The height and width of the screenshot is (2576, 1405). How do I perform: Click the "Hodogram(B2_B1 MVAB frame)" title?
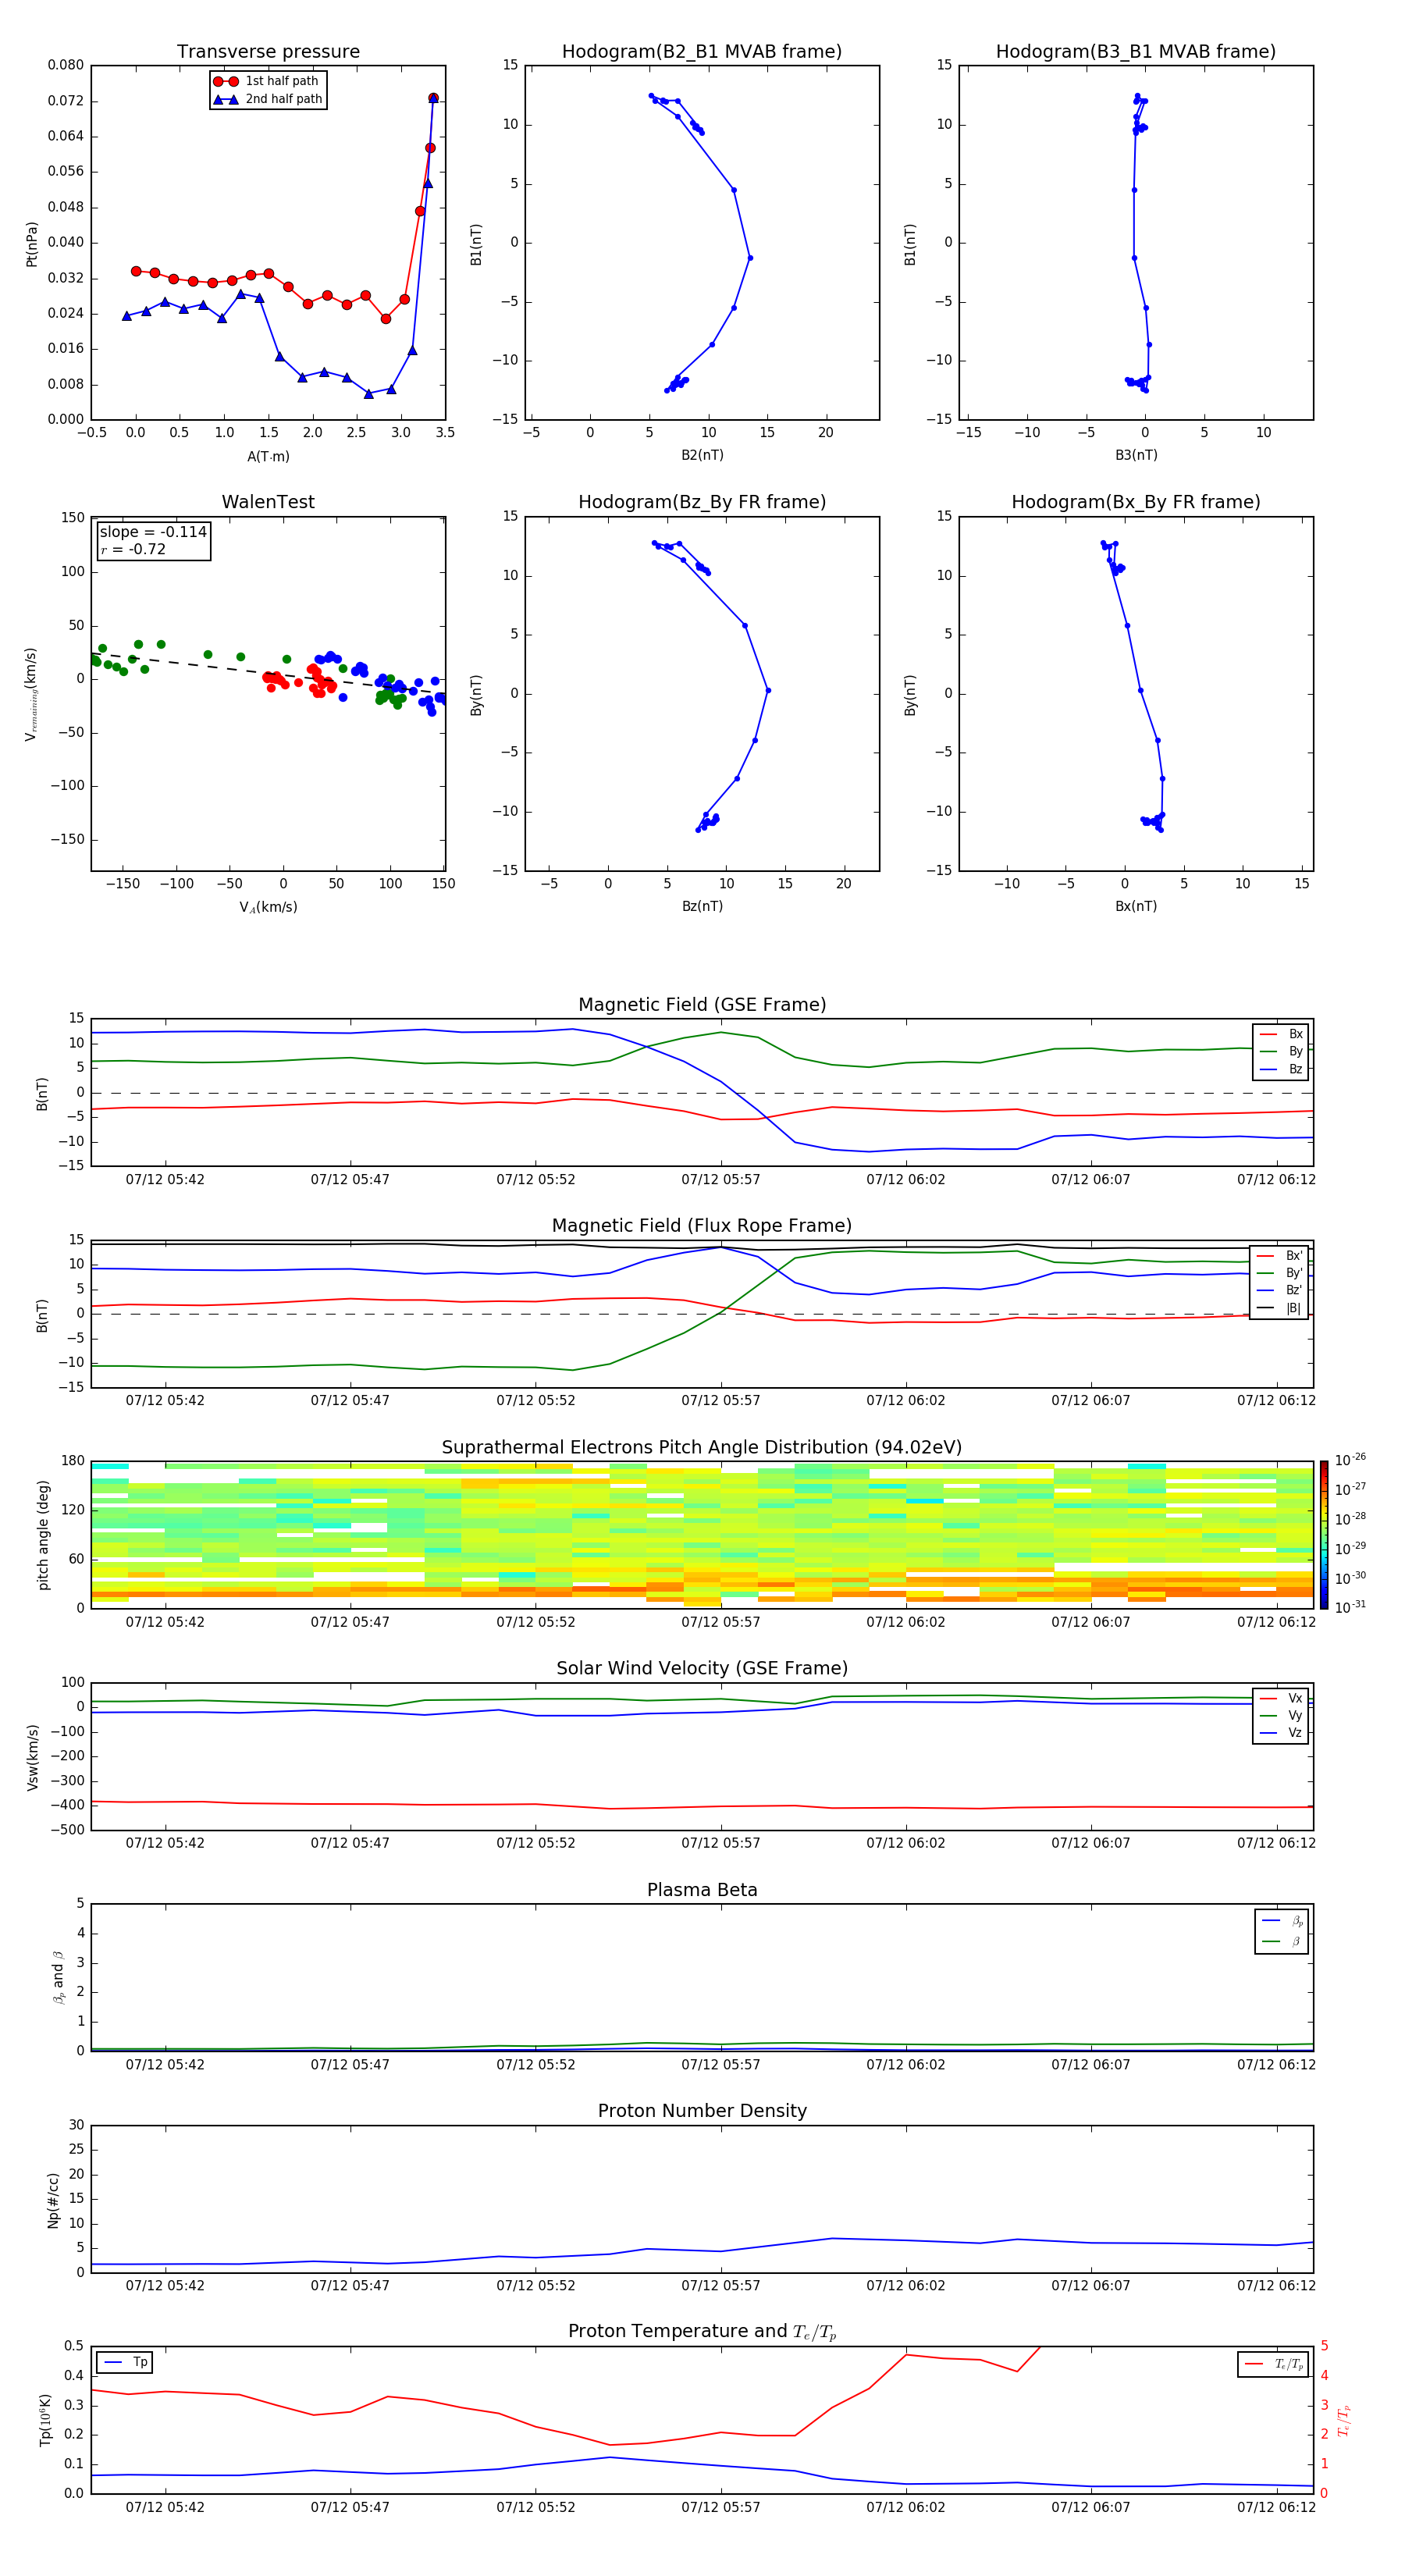point(702,51)
